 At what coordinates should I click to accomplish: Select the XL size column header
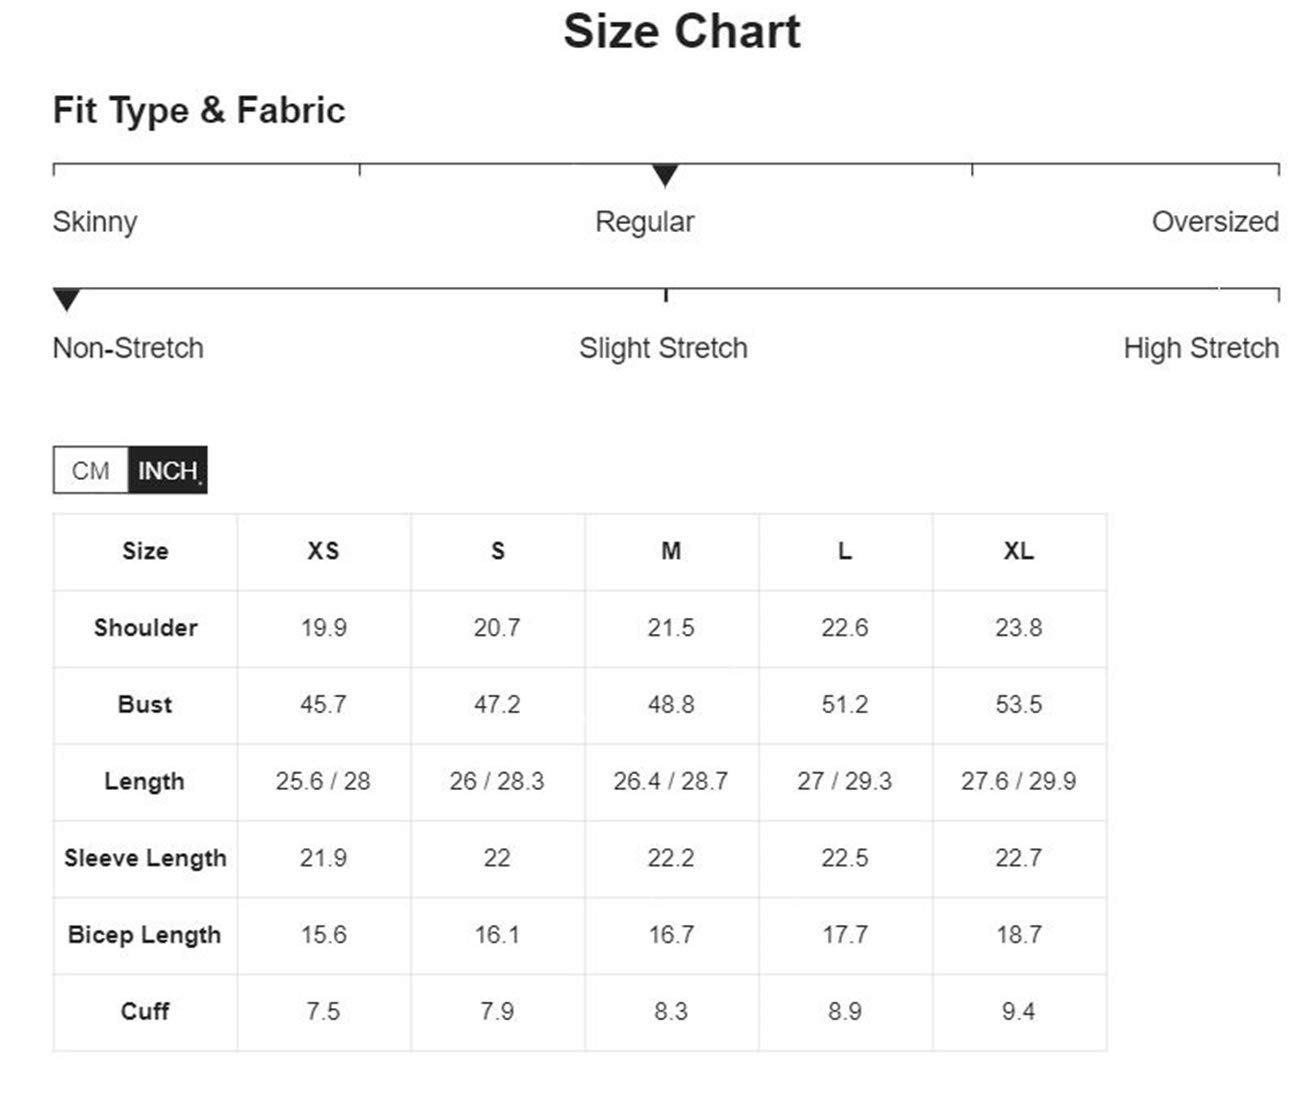click(1019, 551)
